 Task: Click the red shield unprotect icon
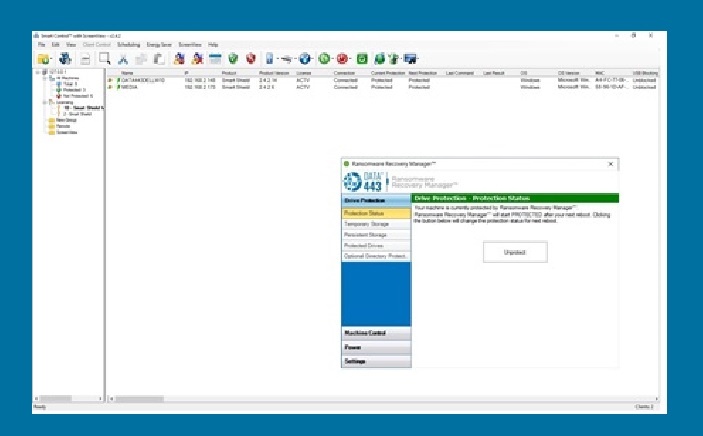point(251,59)
